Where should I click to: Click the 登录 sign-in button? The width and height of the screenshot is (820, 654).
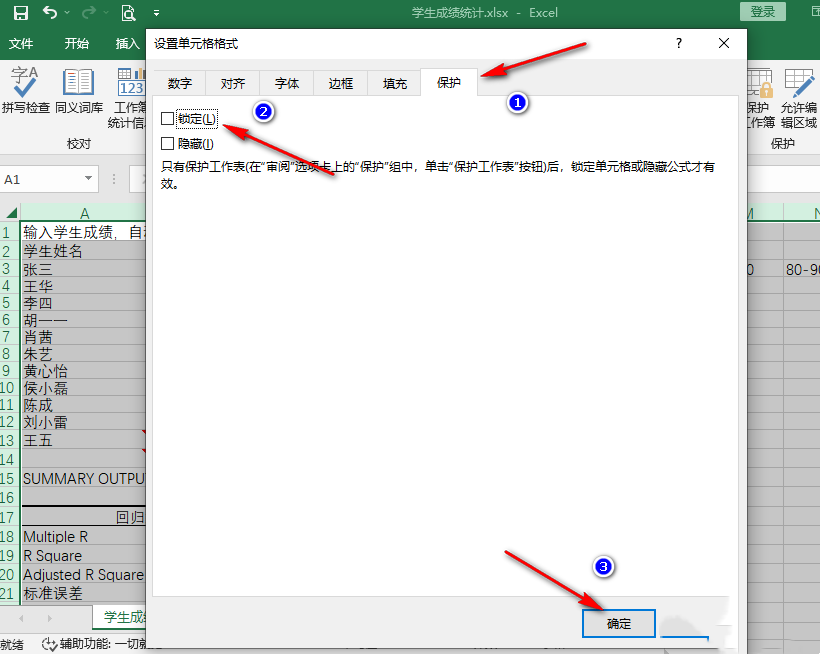762,12
